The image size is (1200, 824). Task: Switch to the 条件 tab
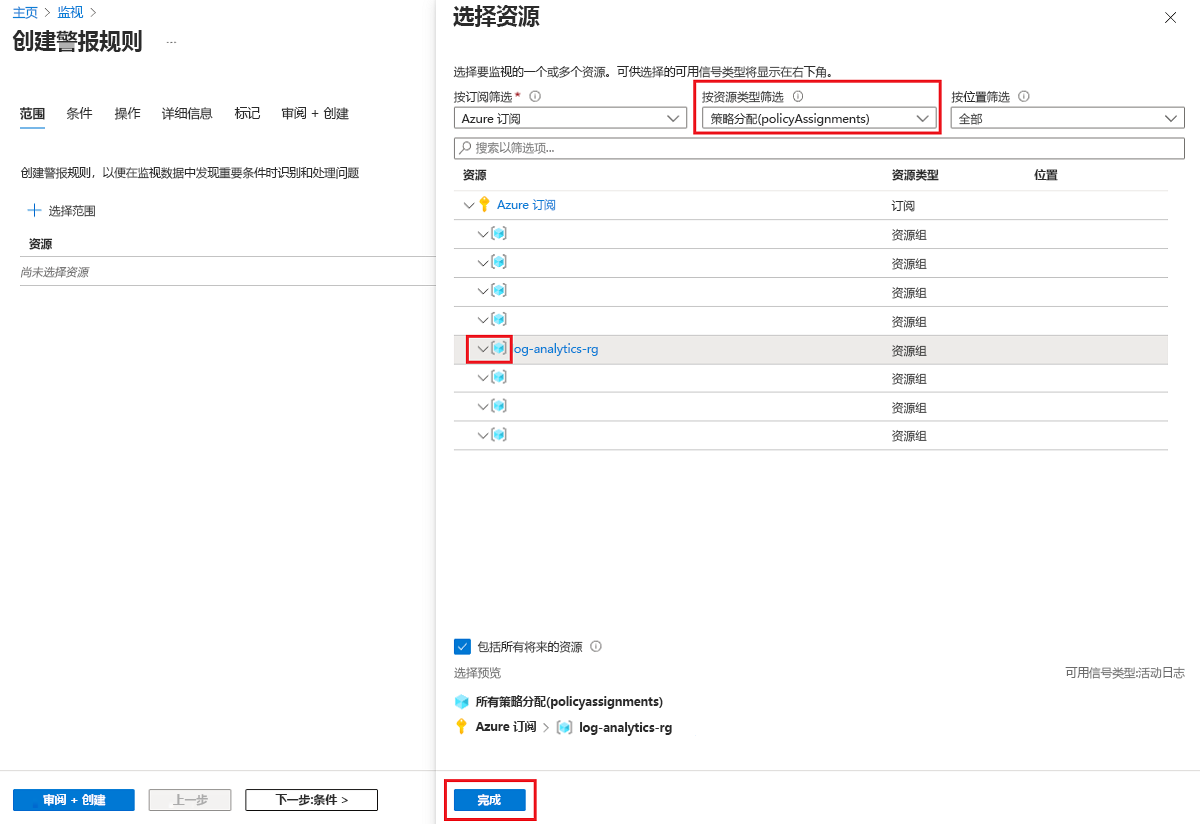coord(80,114)
